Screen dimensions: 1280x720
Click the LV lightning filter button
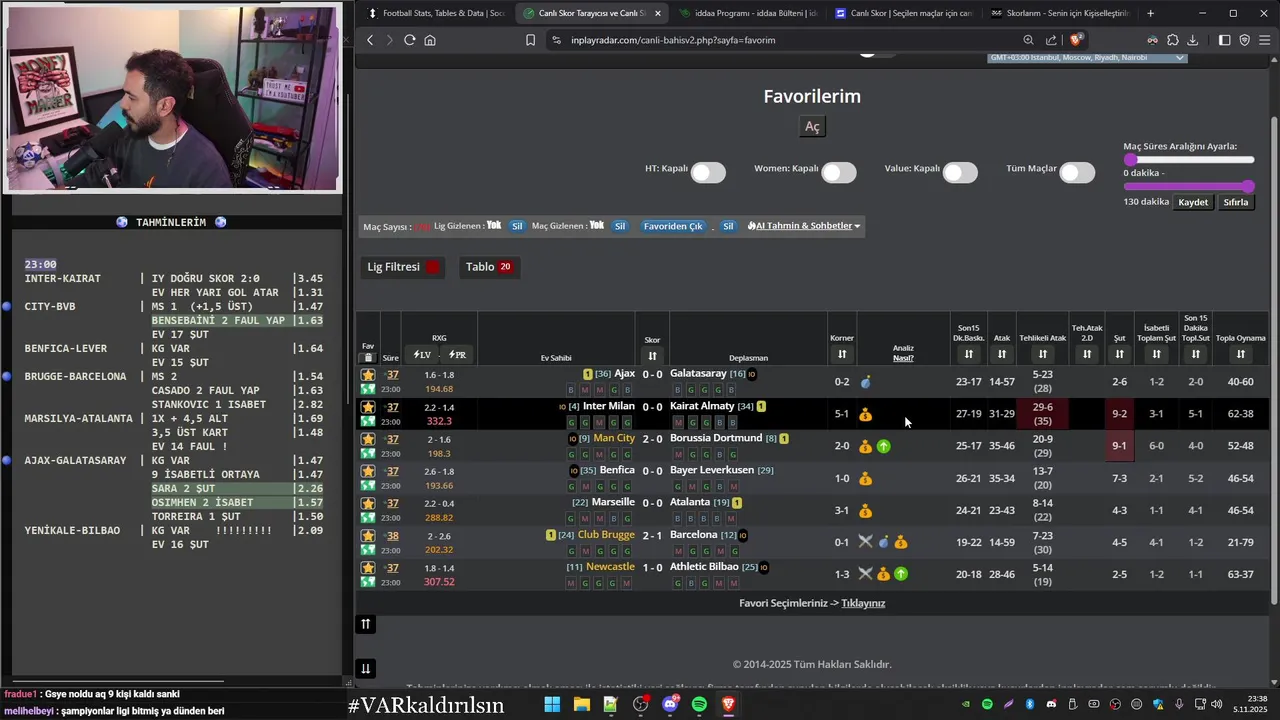pos(422,355)
